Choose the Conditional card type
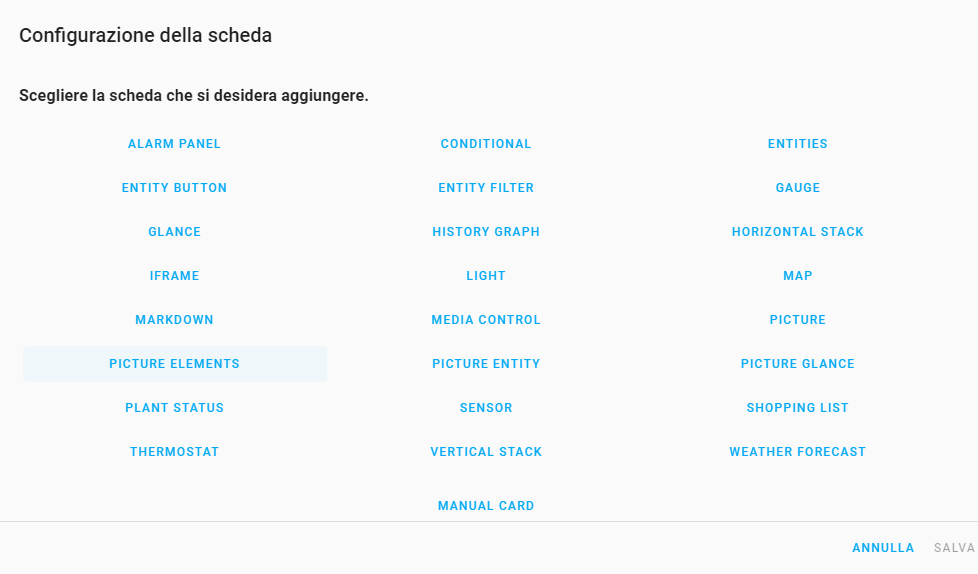The width and height of the screenshot is (978, 574). pyautogui.click(x=486, y=144)
